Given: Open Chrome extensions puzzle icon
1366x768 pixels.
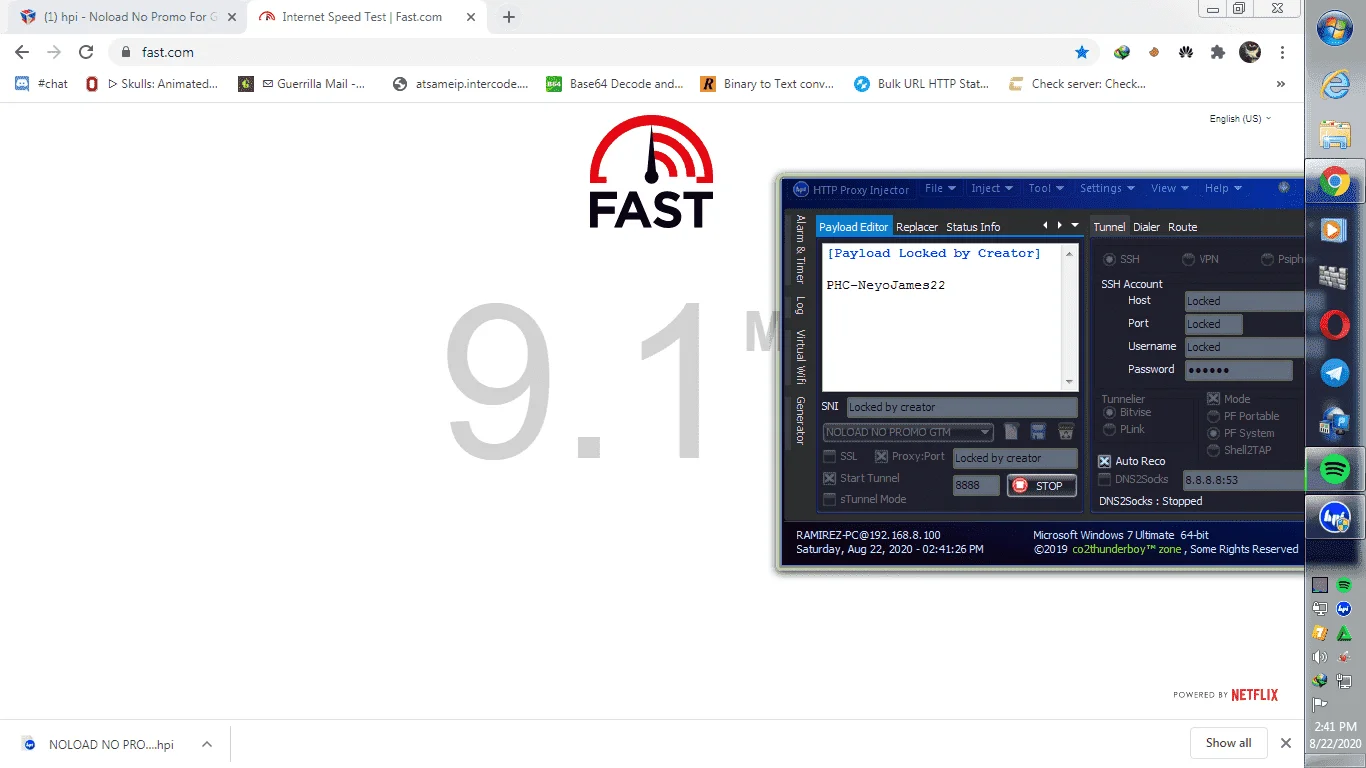Looking at the screenshot, I should pos(1217,52).
